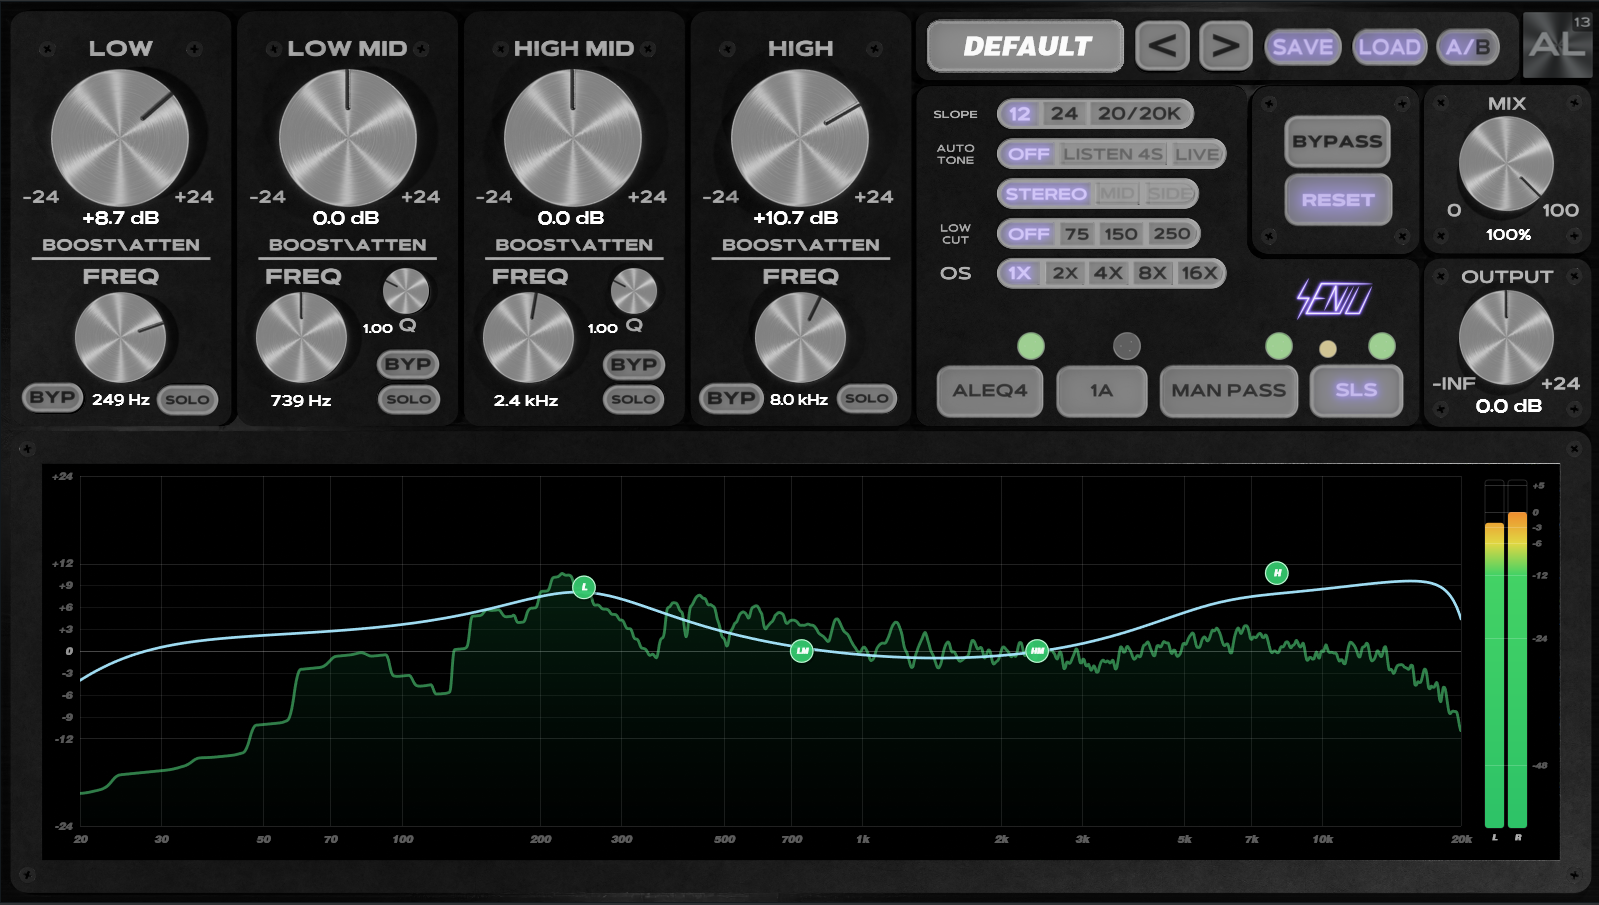
Task: Click the Low band +8.7 dB value
Action: [121, 218]
